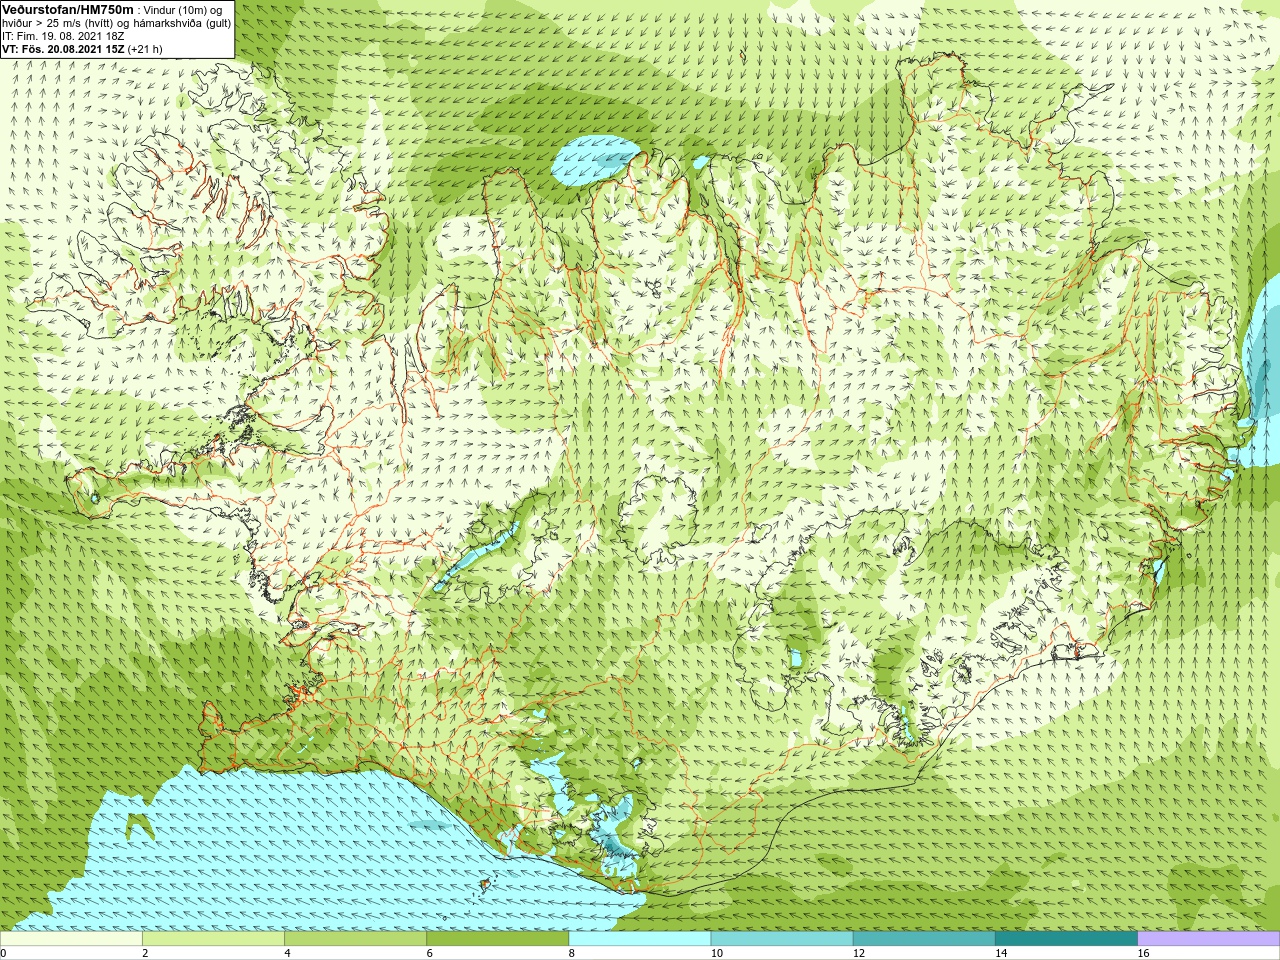Viewport: 1280px width, 960px height.
Task: Click the light green 2–4 legend swatch
Action: click(213, 939)
